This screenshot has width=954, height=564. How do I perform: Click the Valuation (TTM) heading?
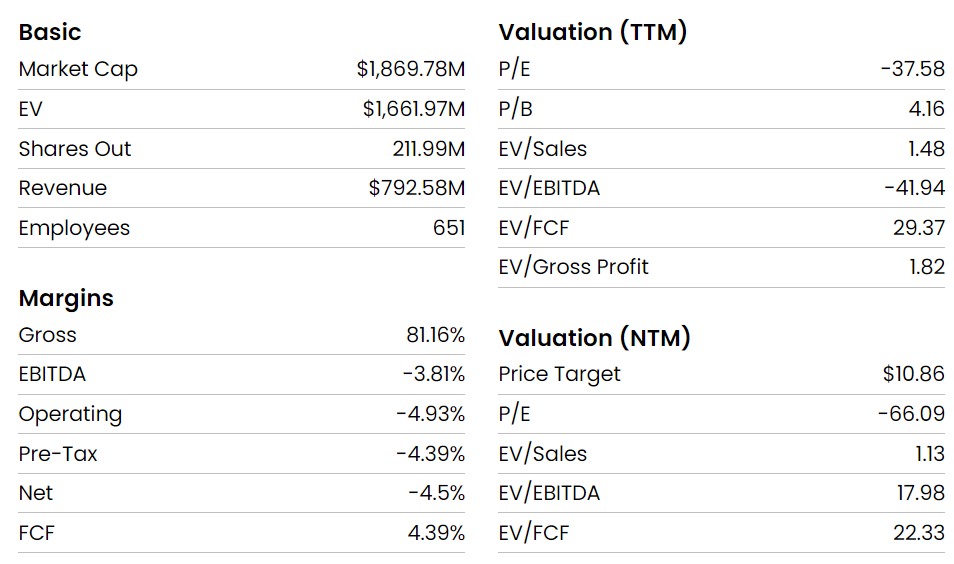pos(593,32)
